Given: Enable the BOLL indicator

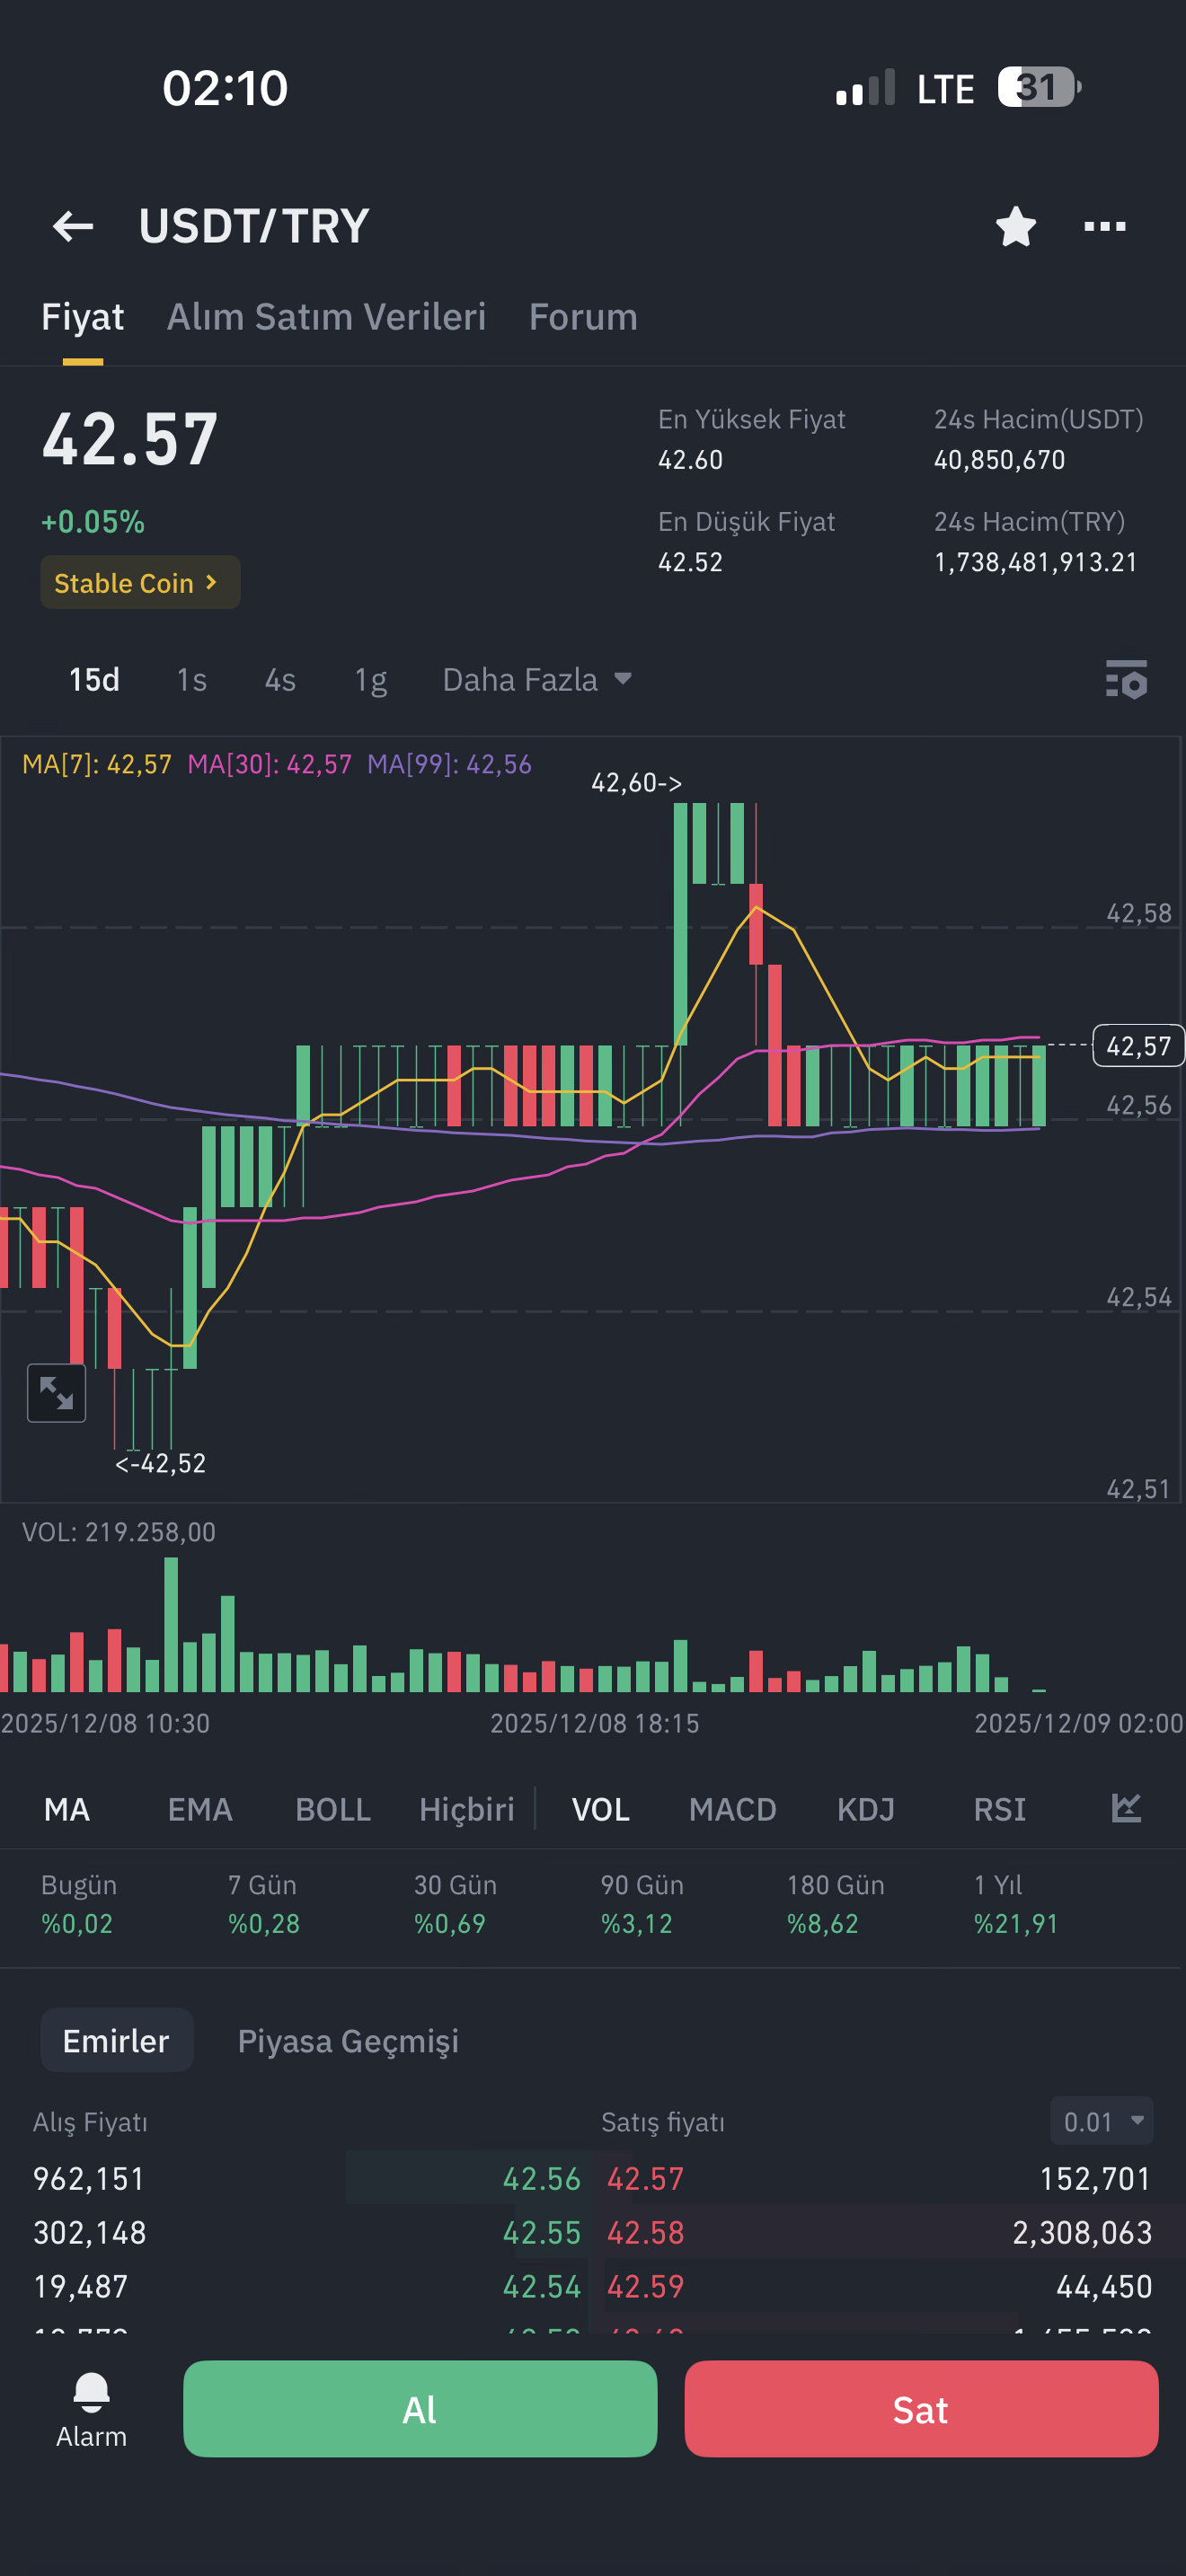Looking at the screenshot, I should [333, 1809].
